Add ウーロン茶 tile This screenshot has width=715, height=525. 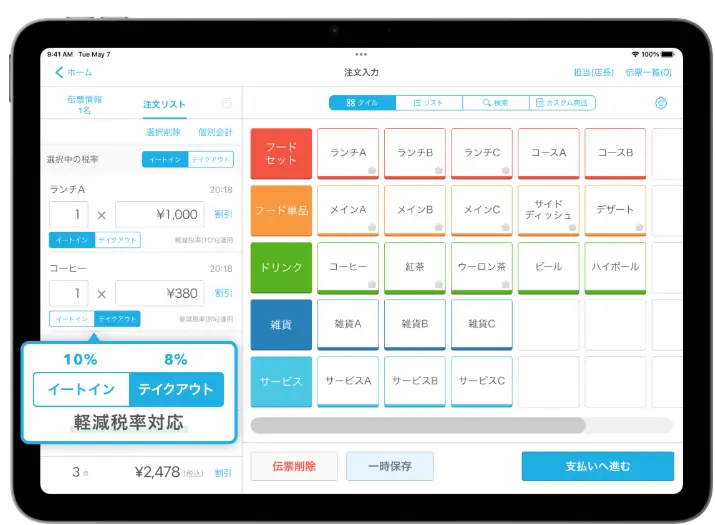coord(482,268)
